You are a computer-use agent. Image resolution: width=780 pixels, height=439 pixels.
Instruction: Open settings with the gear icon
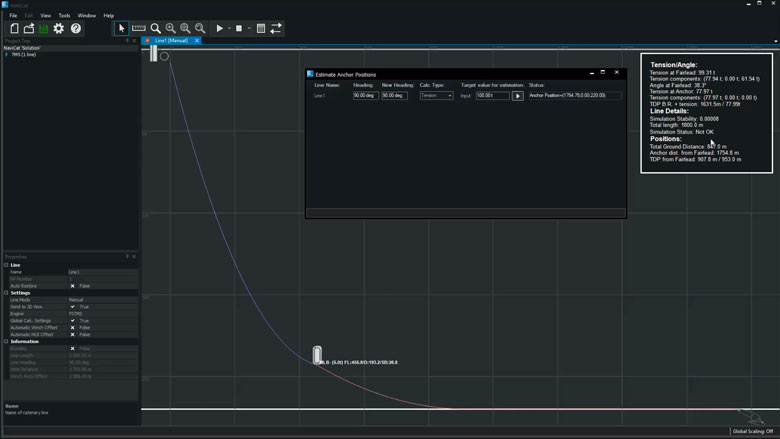59,29
